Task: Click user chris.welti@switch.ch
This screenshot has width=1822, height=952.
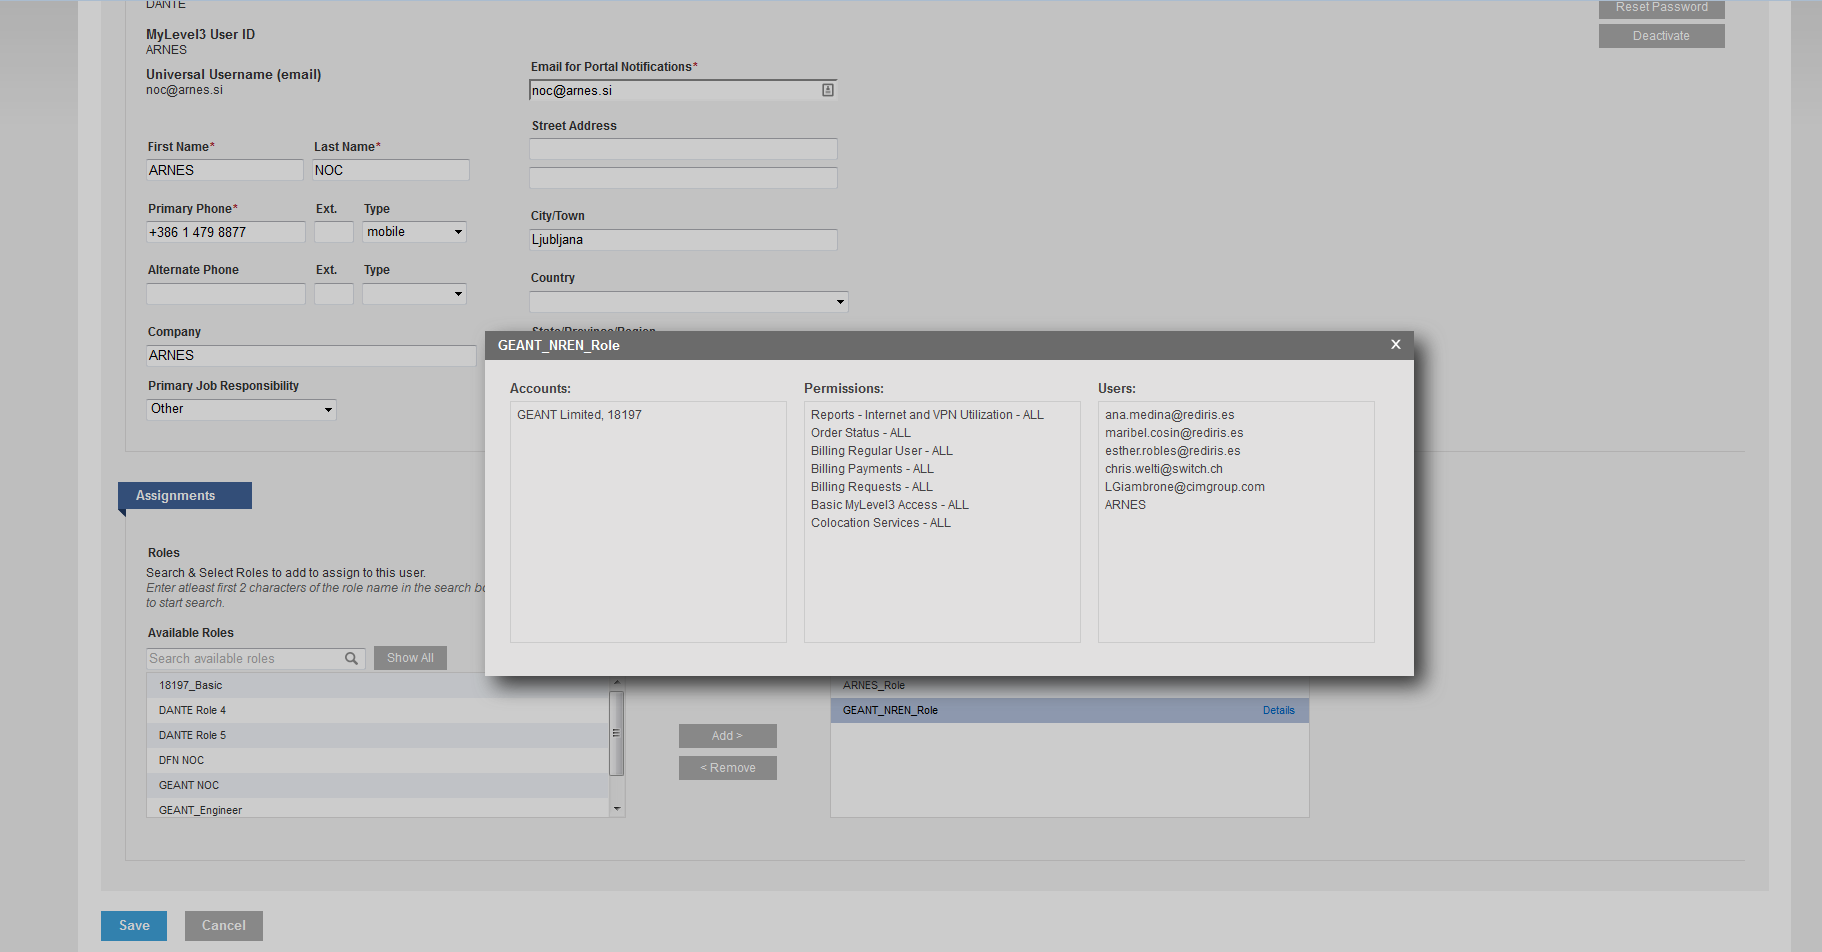Action: [x=1164, y=469]
